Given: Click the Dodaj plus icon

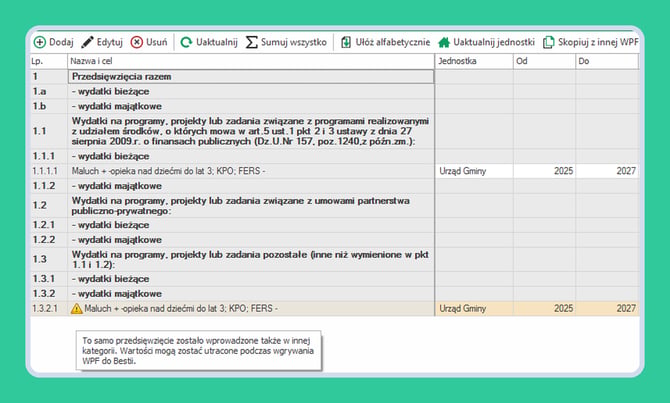Looking at the screenshot, I should 40,42.
